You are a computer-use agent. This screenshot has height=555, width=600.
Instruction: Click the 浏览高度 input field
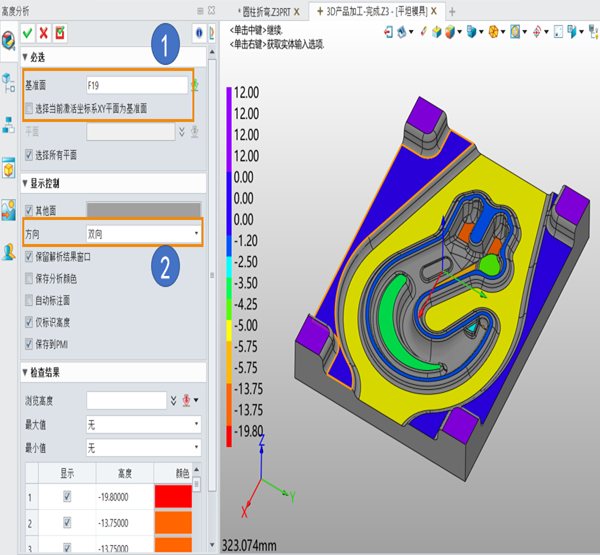tap(127, 400)
